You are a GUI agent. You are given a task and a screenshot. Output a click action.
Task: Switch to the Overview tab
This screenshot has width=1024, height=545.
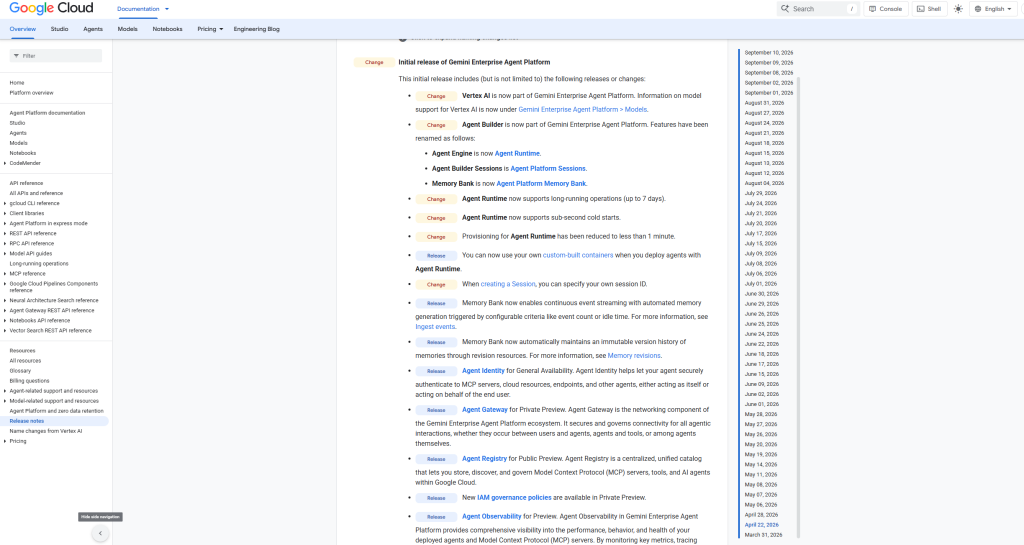coord(23,29)
